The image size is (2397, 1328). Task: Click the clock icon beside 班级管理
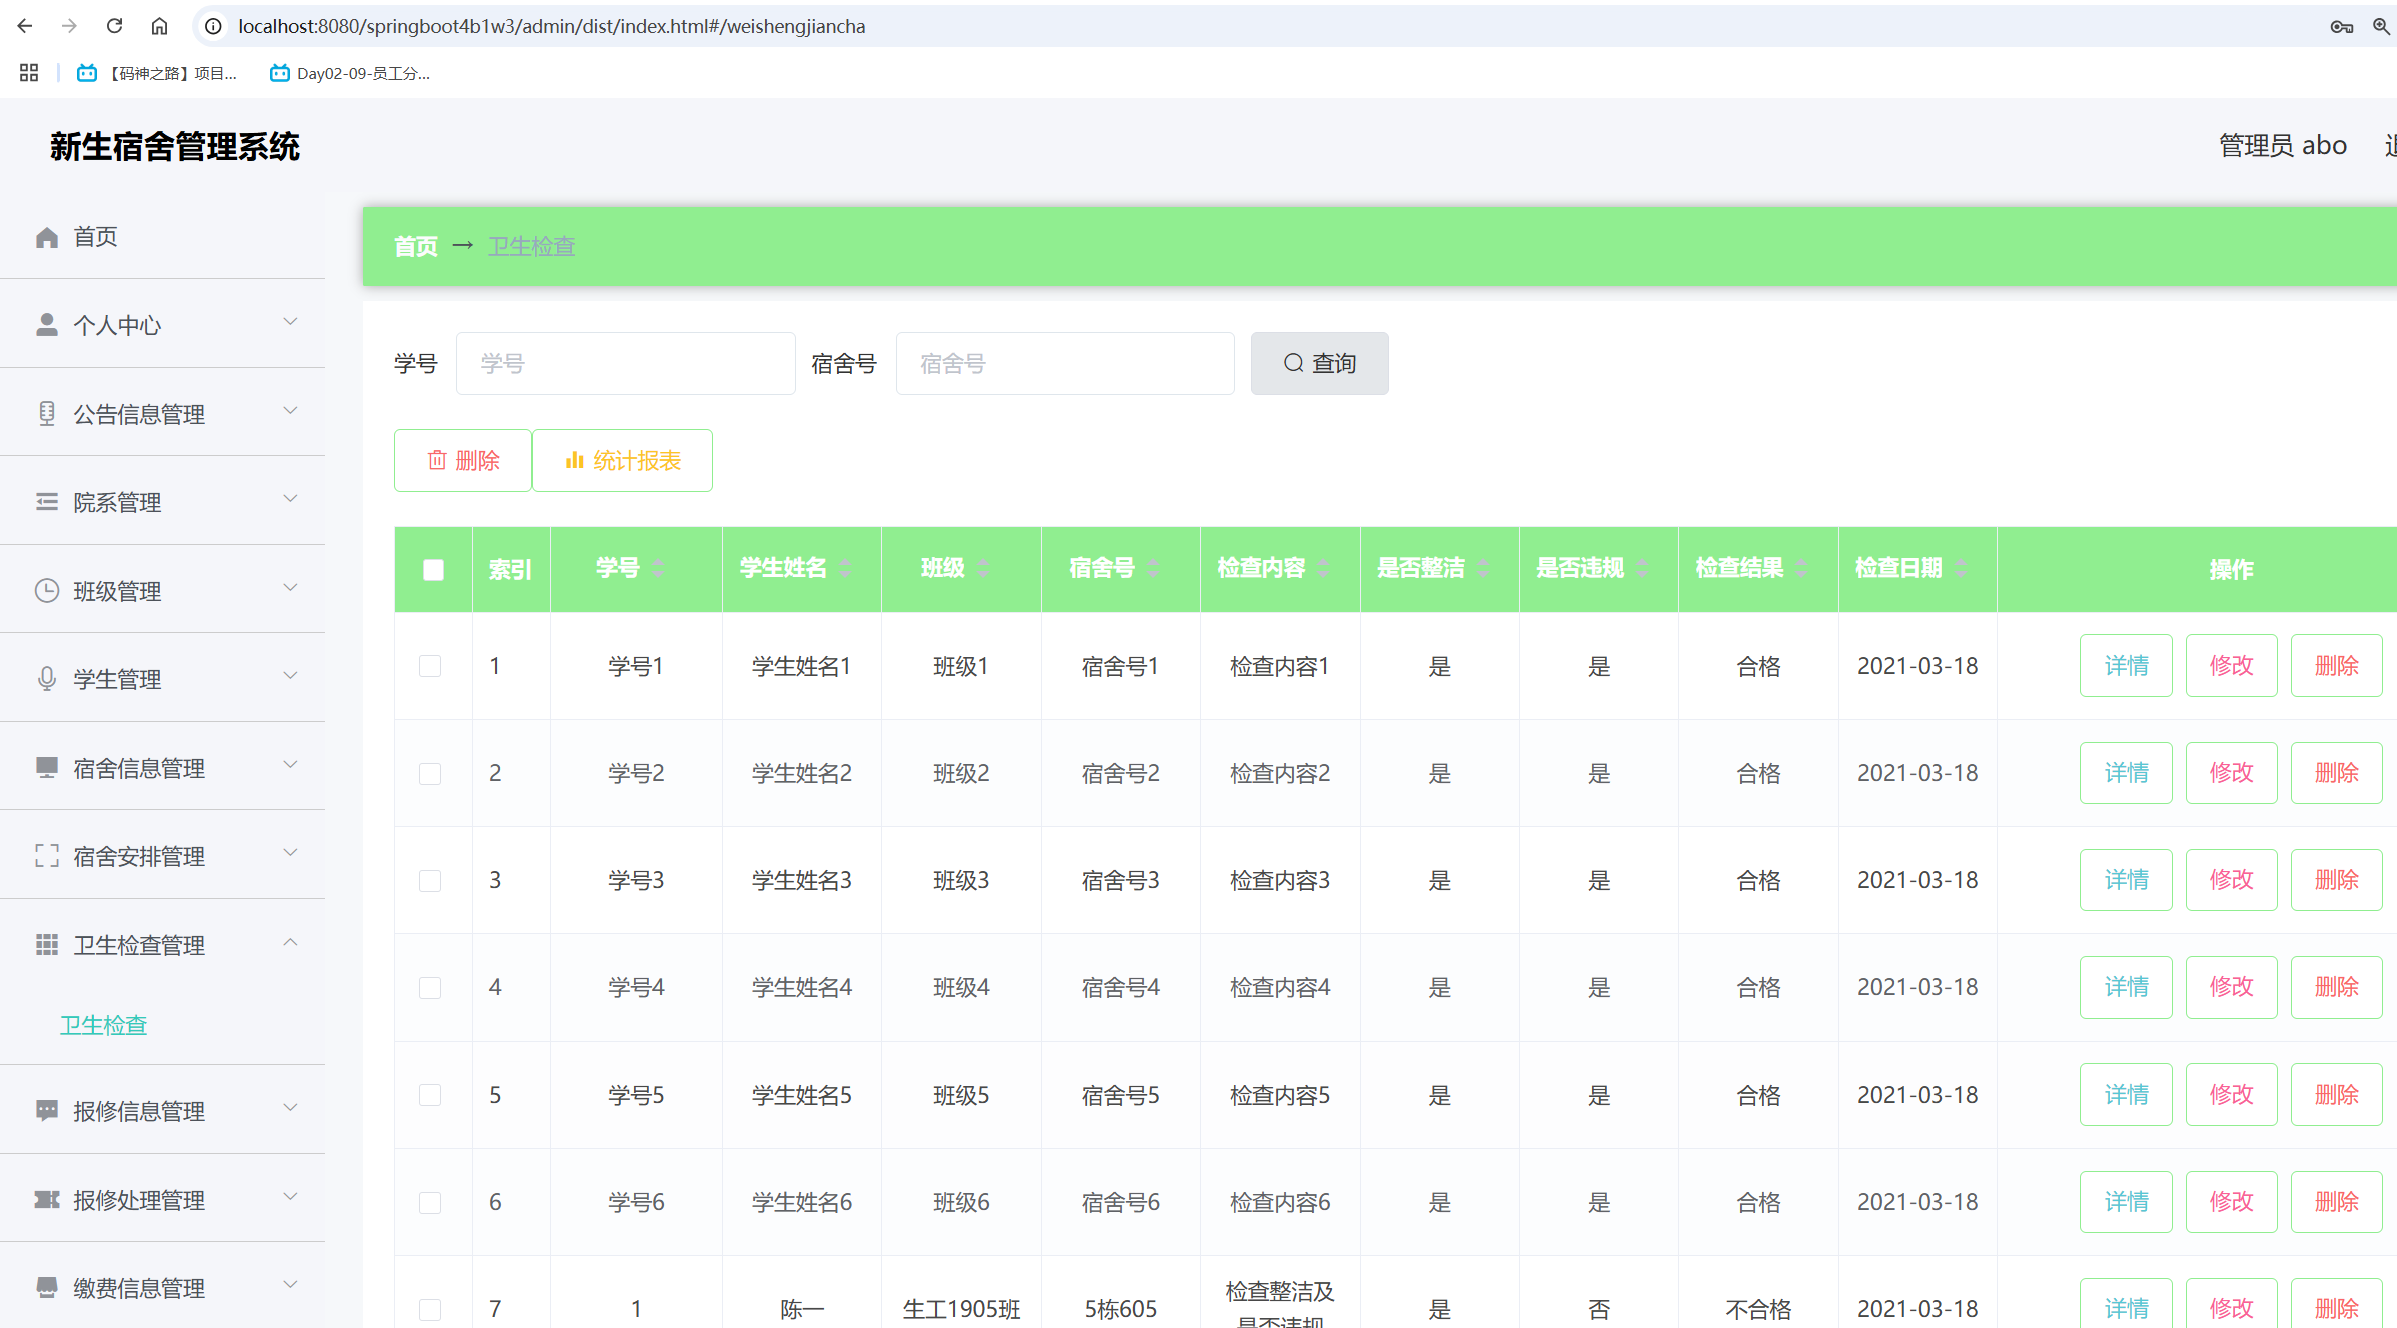[x=46, y=591]
